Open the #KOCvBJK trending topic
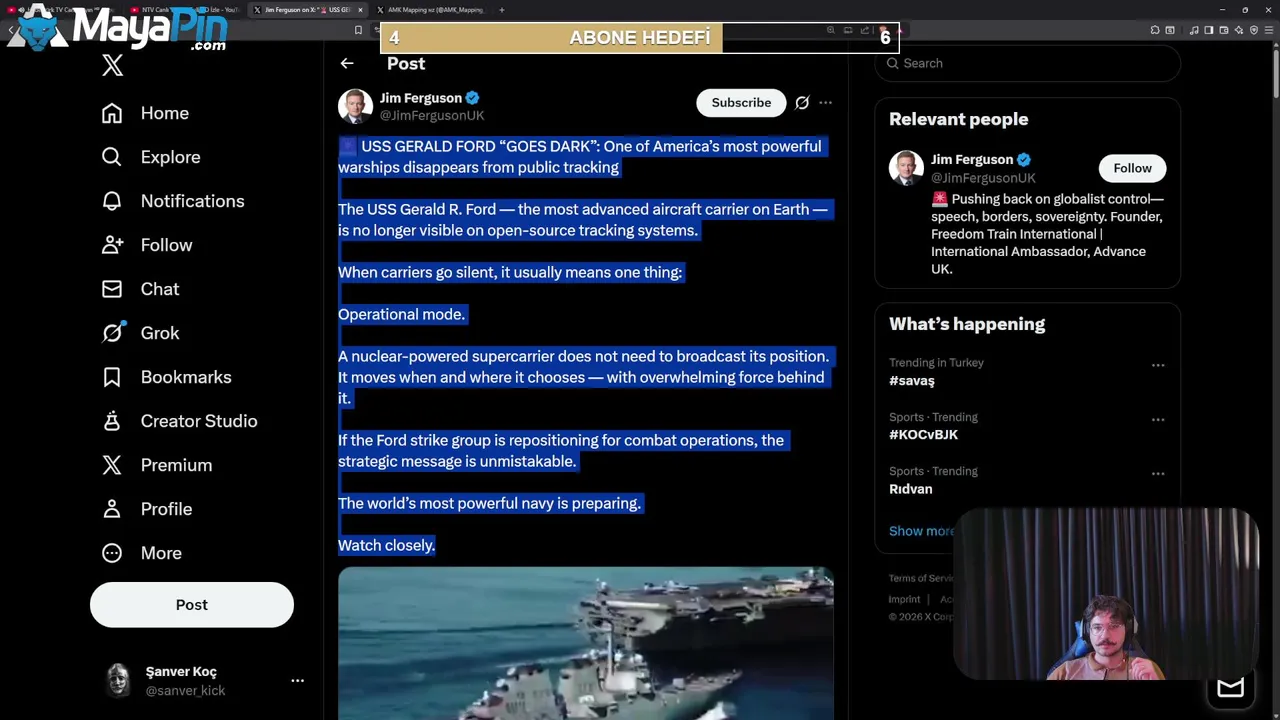This screenshot has width=1280, height=720. click(x=923, y=435)
